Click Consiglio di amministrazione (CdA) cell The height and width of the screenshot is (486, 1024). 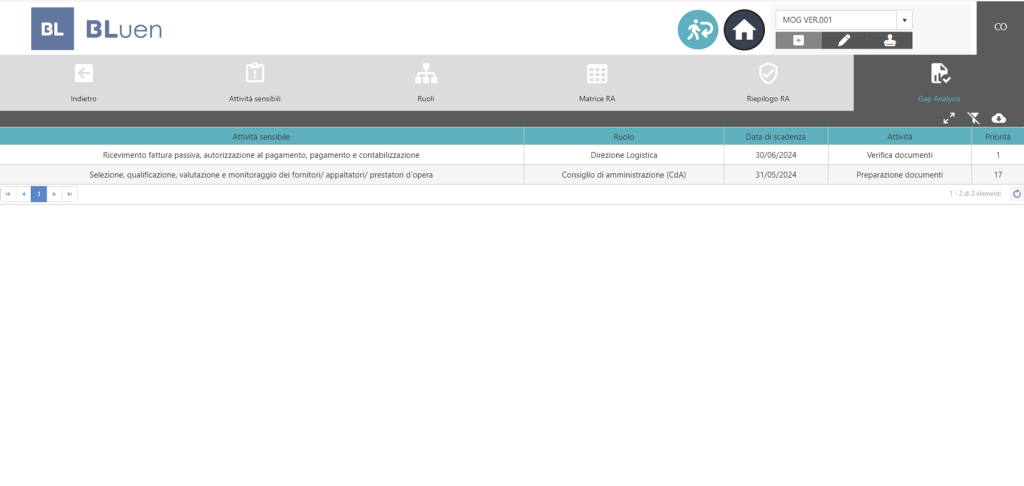tap(624, 175)
